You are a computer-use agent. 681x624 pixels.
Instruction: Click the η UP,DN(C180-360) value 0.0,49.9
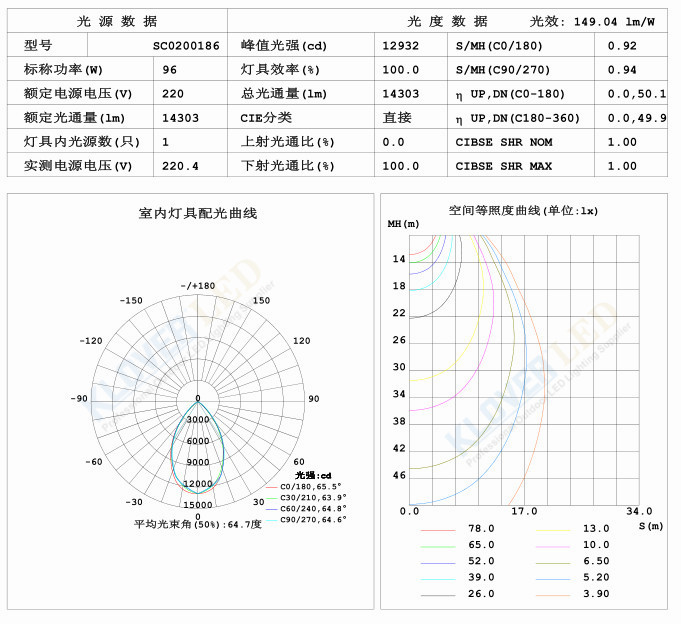tap(637, 118)
